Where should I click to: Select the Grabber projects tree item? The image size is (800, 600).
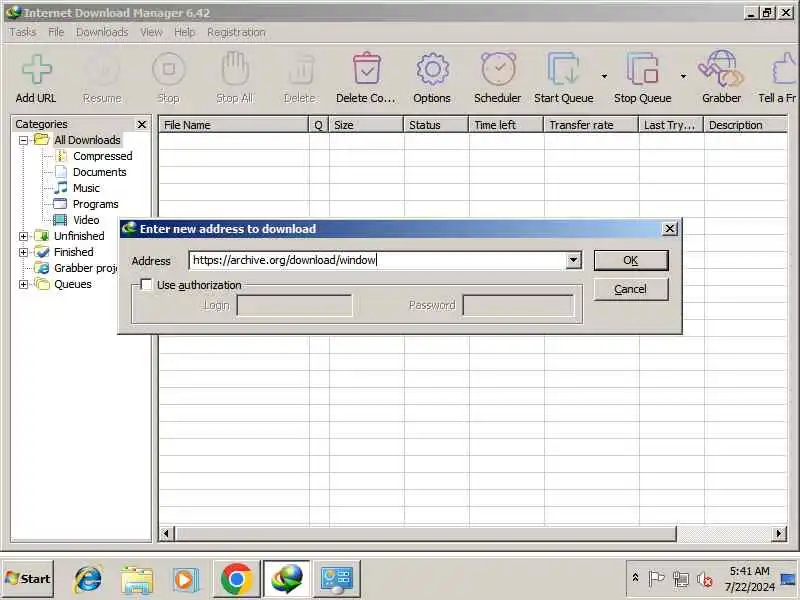(85, 268)
